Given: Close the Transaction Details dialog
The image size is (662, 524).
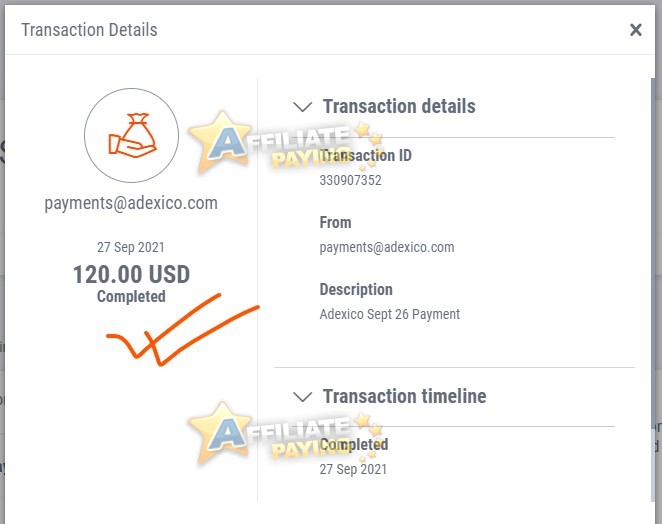Looking at the screenshot, I should [x=635, y=30].
